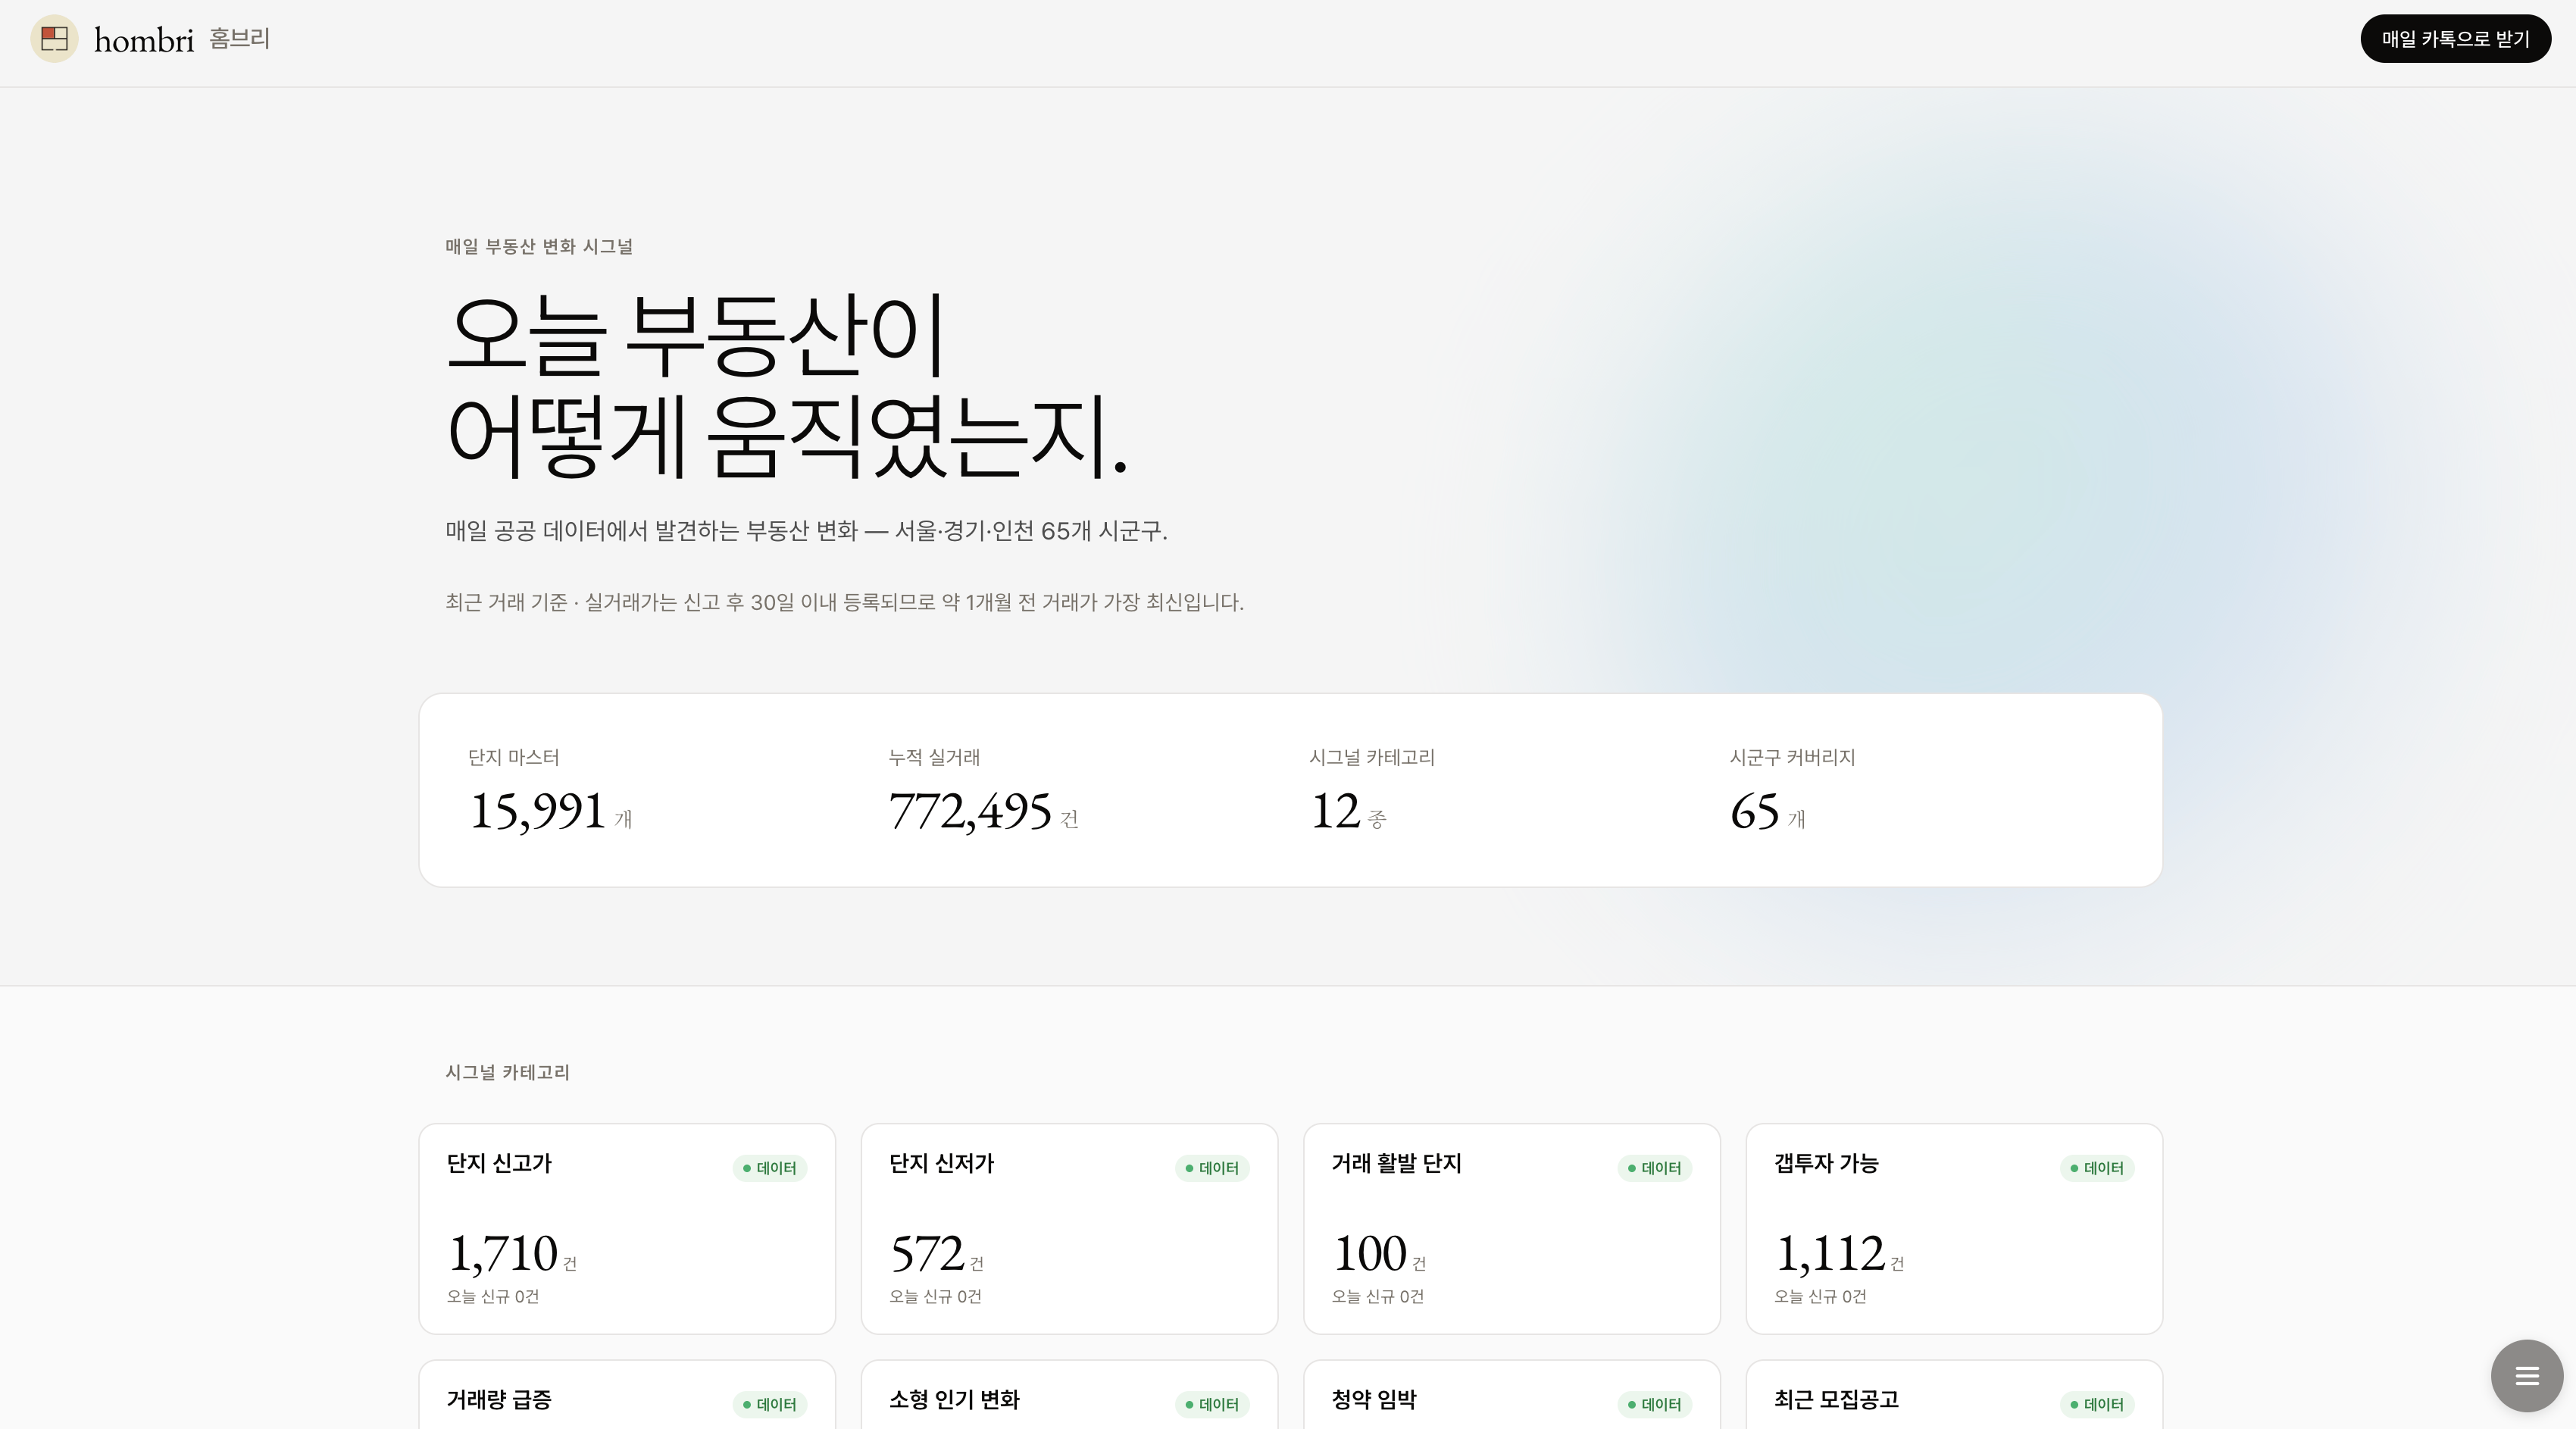This screenshot has width=2576, height=1429.
Task: Click the 1,112 count in 갭투자 가능
Action: [1830, 1253]
